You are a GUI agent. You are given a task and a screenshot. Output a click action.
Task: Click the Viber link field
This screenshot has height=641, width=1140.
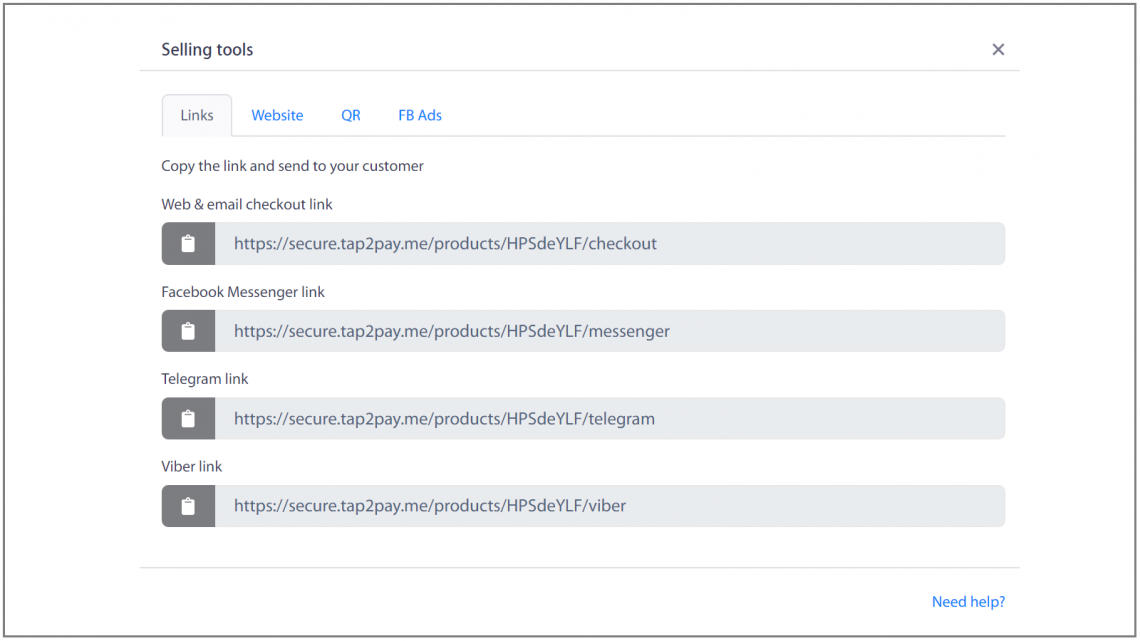(610, 505)
